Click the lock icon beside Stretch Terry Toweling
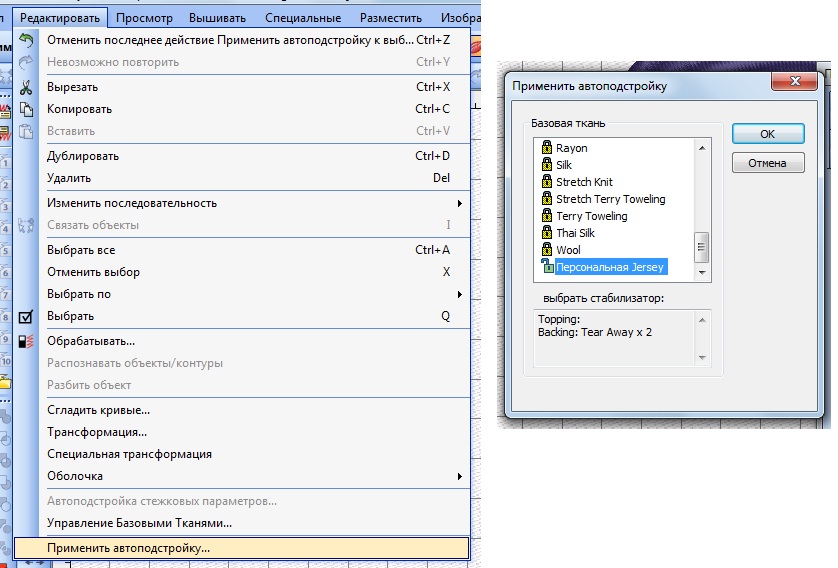Screen dimensions: 838x568 (x=547, y=198)
